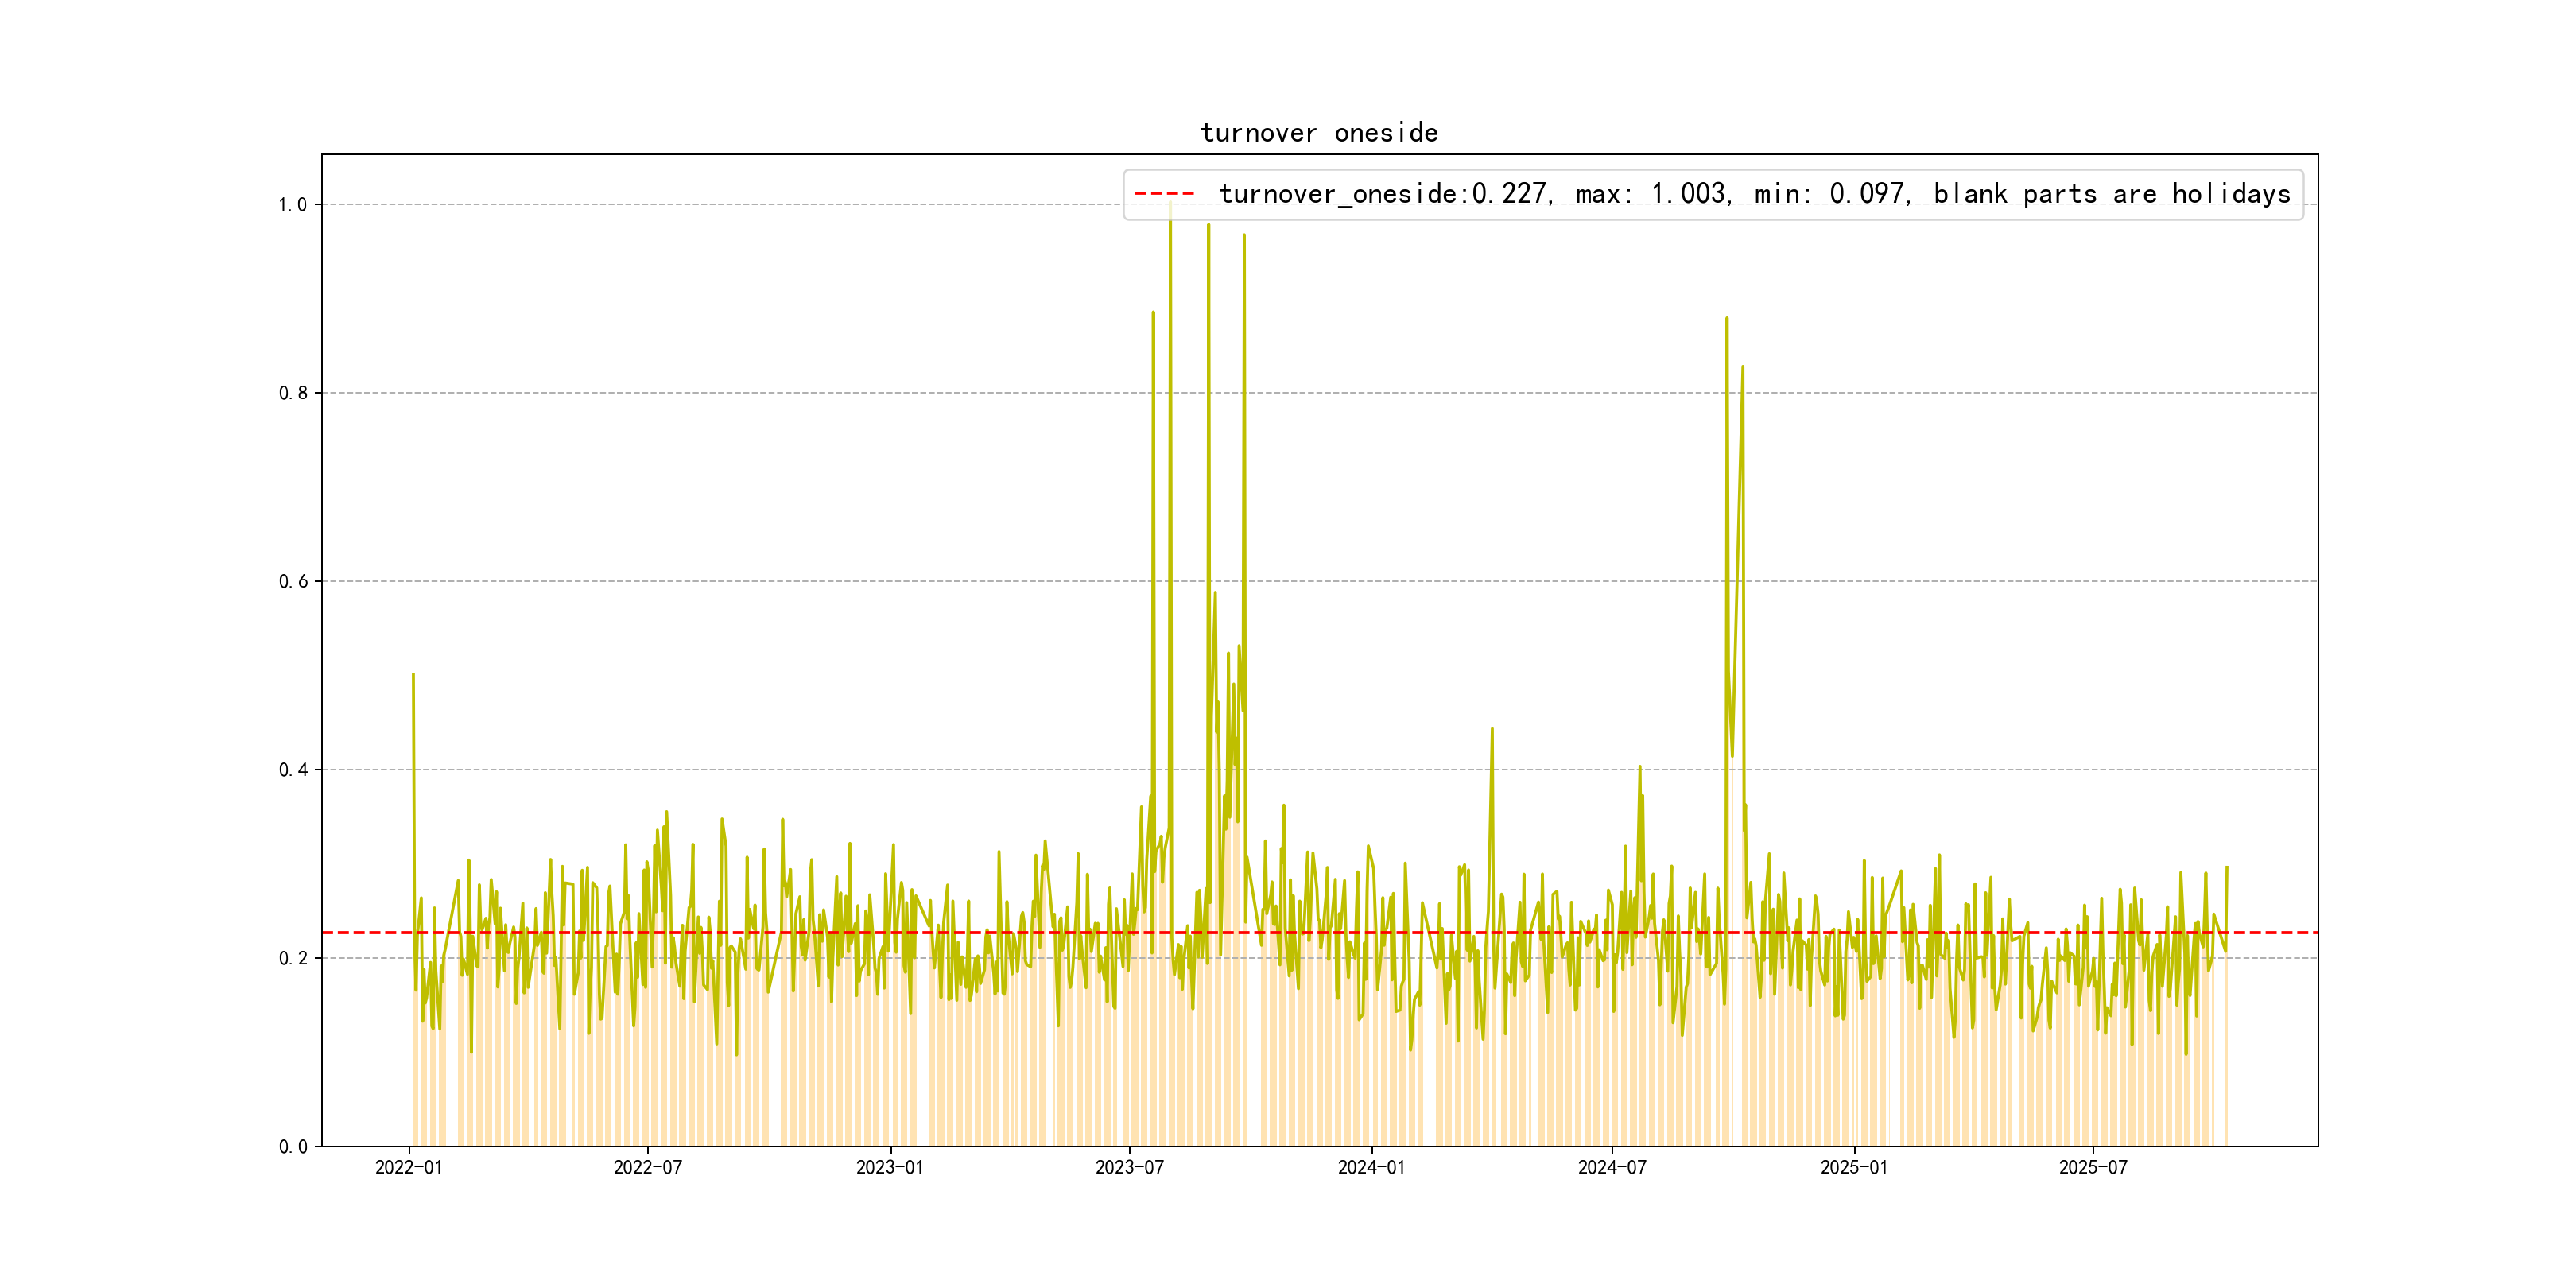Viewport: 2576px width, 1288px height.
Task: Click the legend text showing turnover_oneside:0.227
Action: [1384, 194]
